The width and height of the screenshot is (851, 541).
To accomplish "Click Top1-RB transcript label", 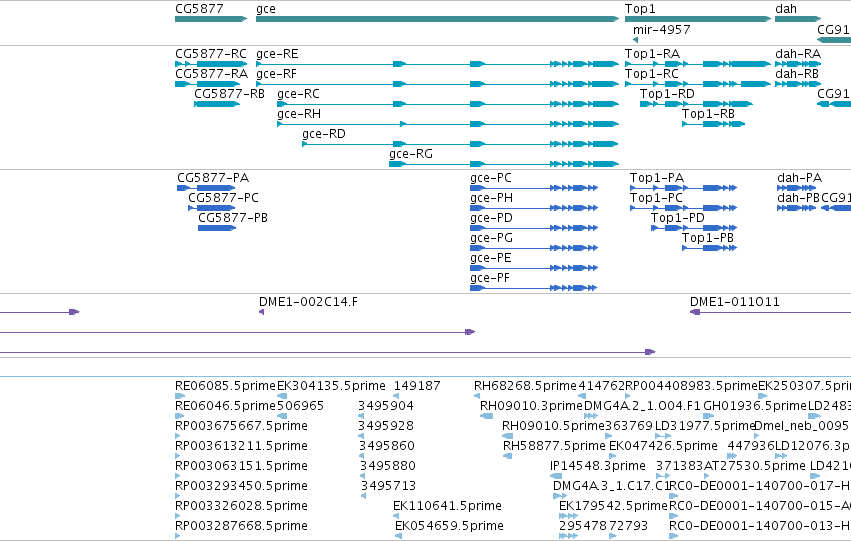I will pos(708,114).
